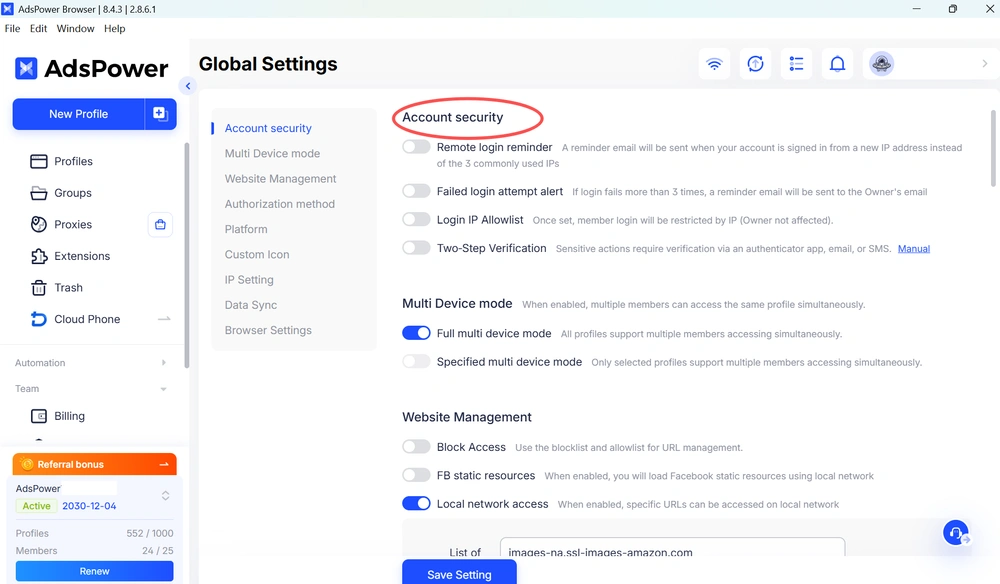The height and width of the screenshot is (584, 1000).
Task: Enable Specified multi device mode toggle
Action: point(416,361)
